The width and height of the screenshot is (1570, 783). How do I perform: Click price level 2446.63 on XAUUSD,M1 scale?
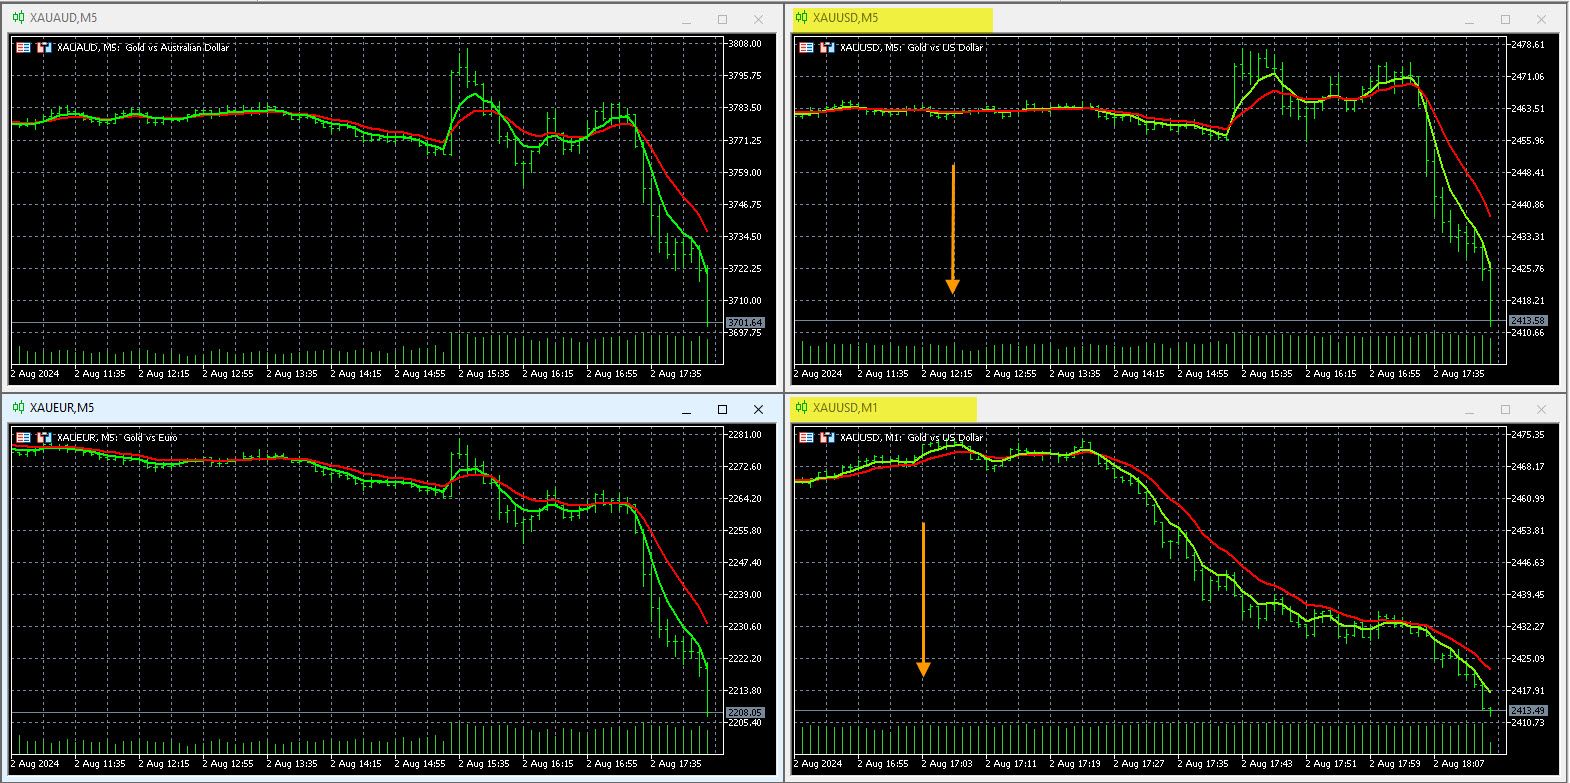point(1528,562)
